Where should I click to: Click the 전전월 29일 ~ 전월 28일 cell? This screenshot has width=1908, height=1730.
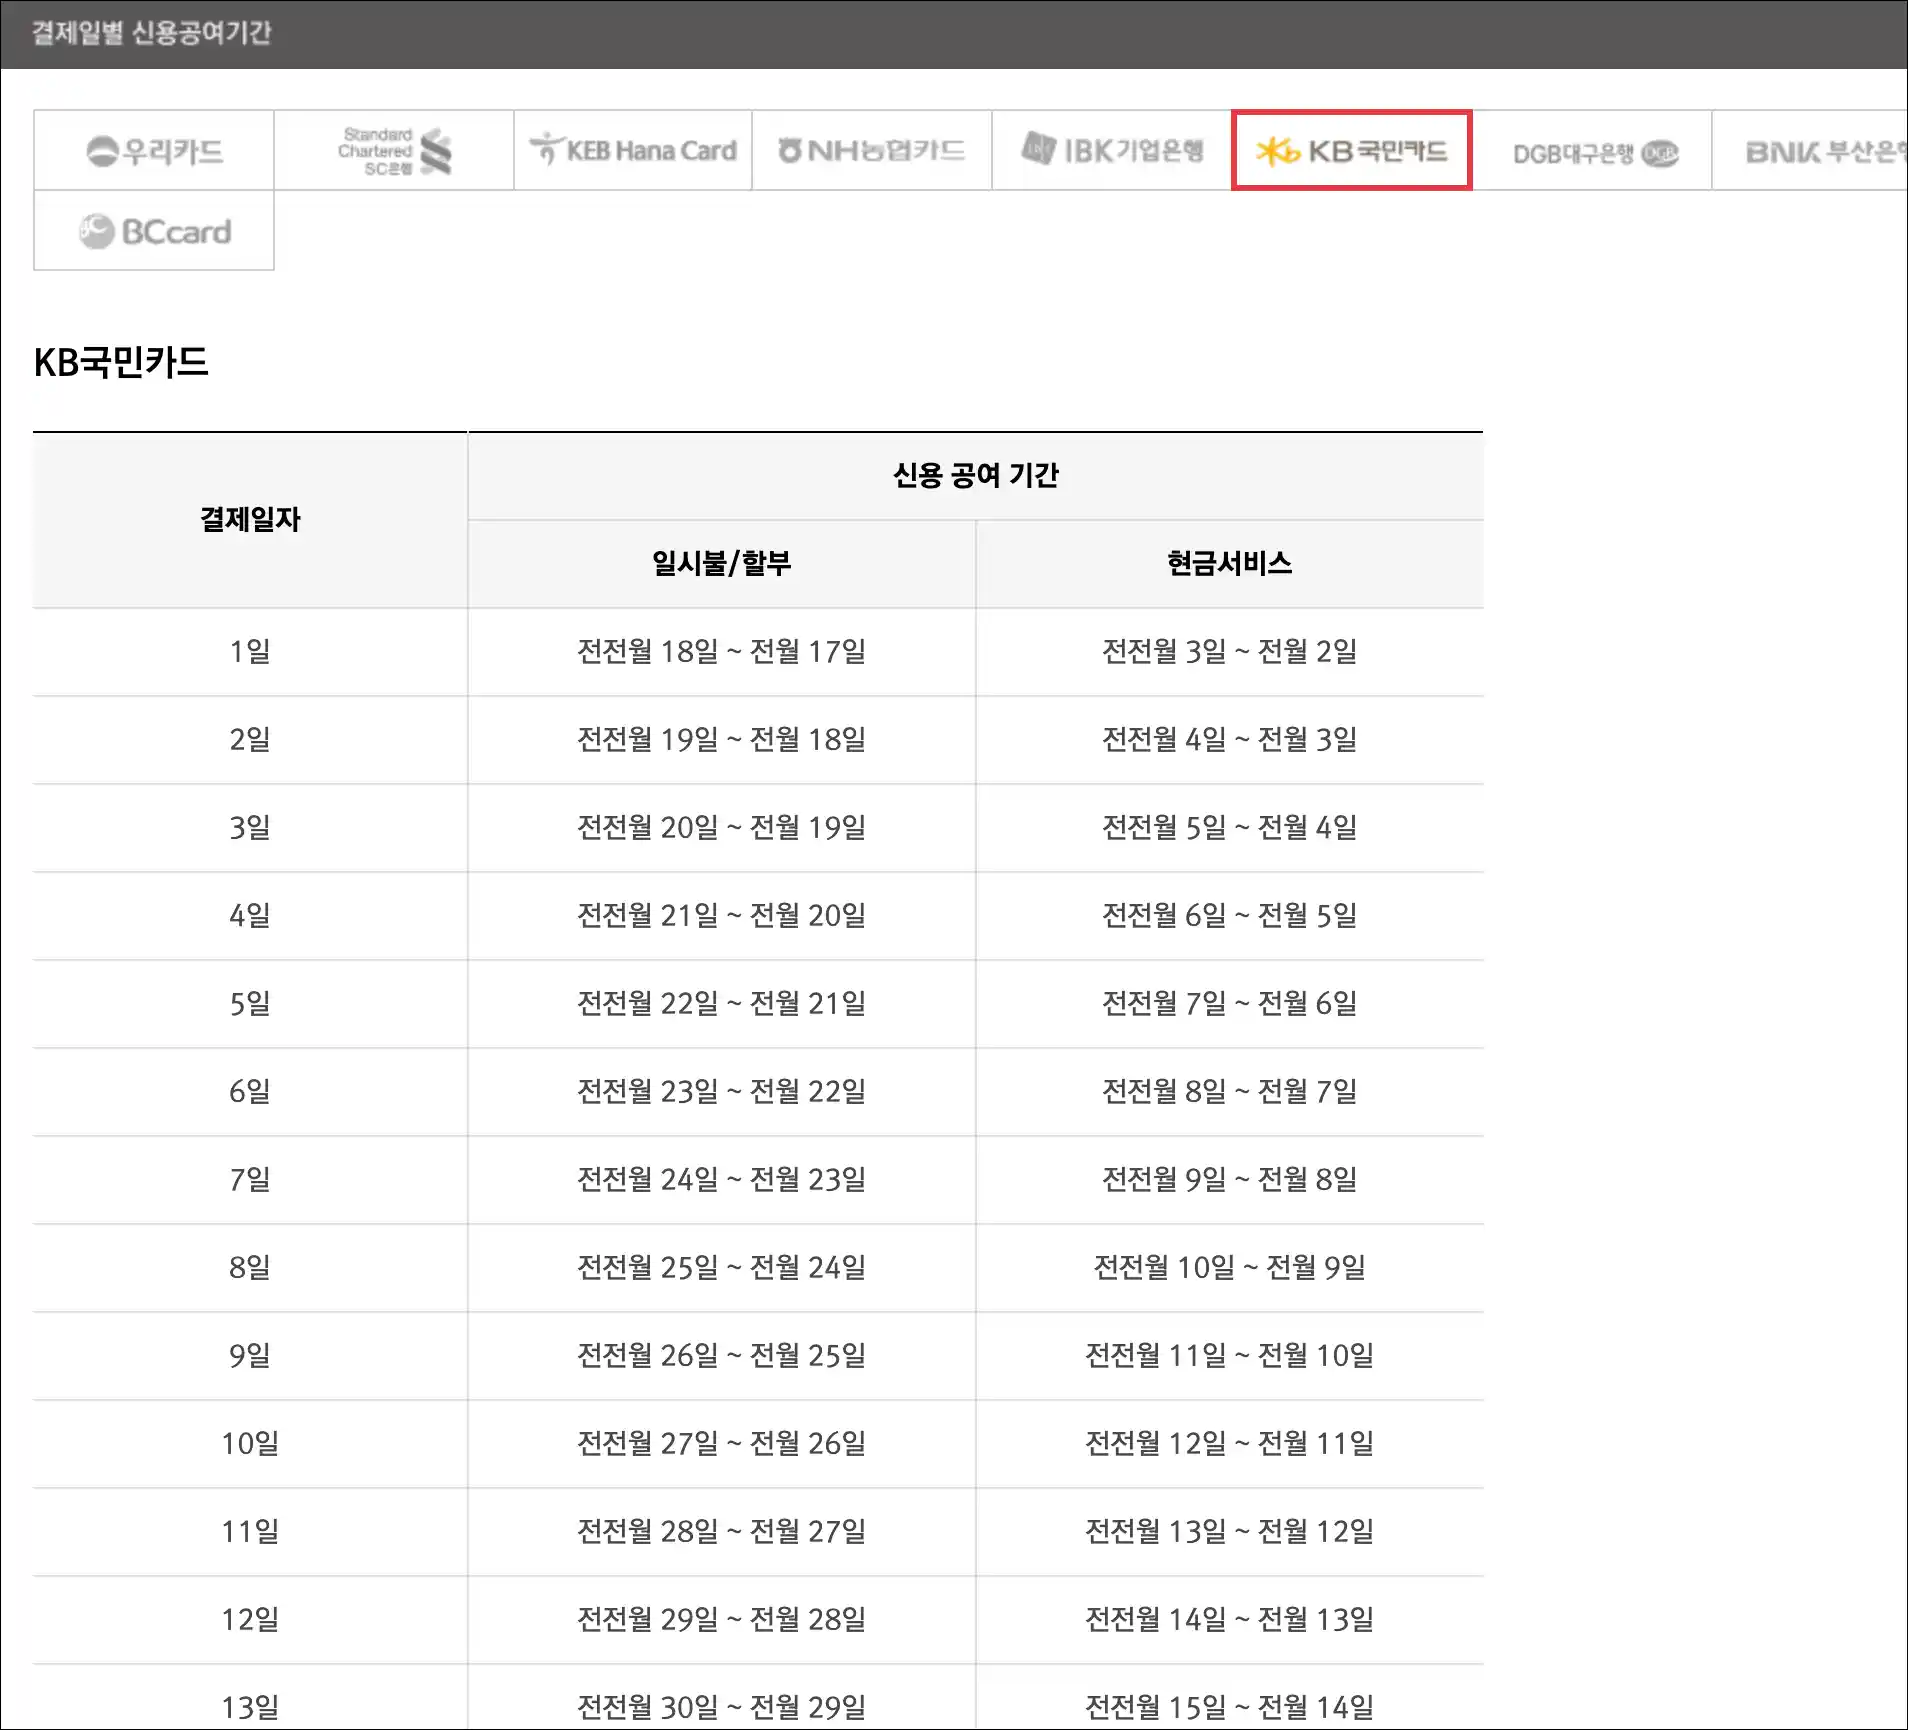[x=722, y=1620]
